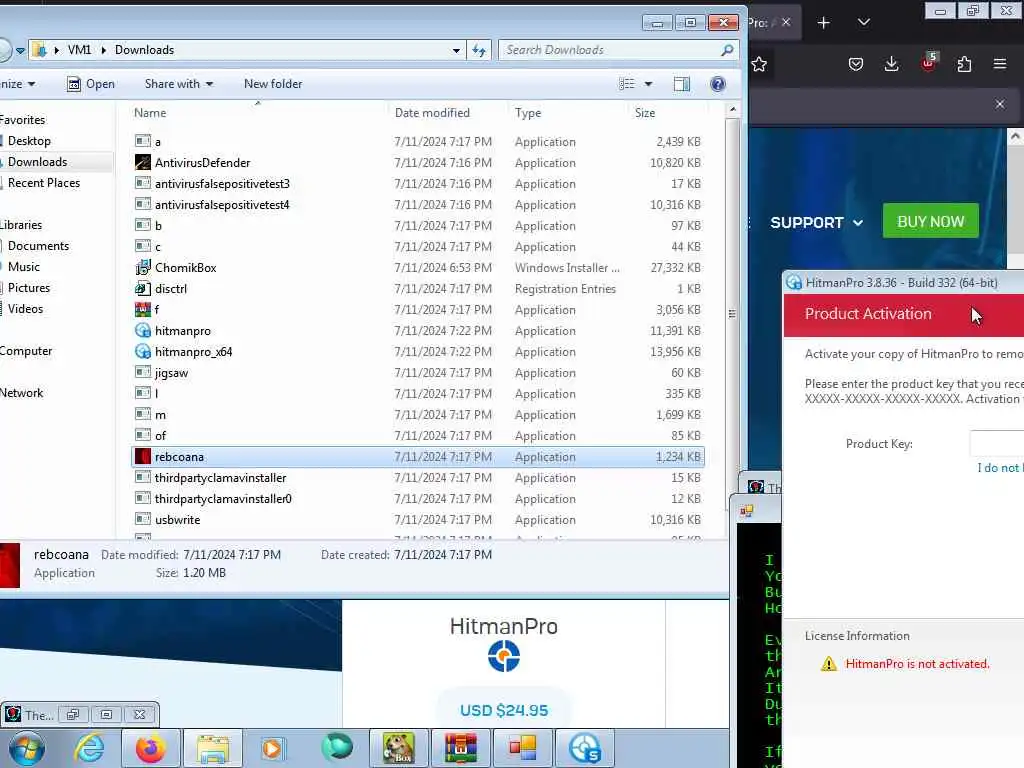The height and width of the screenshot is (768, 1024).
Task: Sort files by Size column
Action: coord(645,113)
